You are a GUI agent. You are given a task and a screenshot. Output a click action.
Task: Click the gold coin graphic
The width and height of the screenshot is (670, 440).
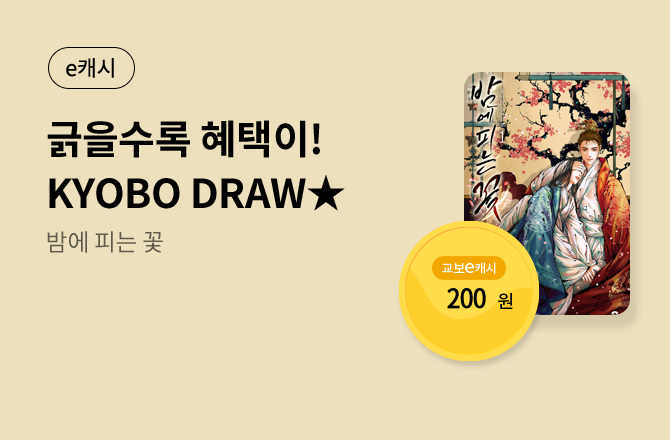469,291
